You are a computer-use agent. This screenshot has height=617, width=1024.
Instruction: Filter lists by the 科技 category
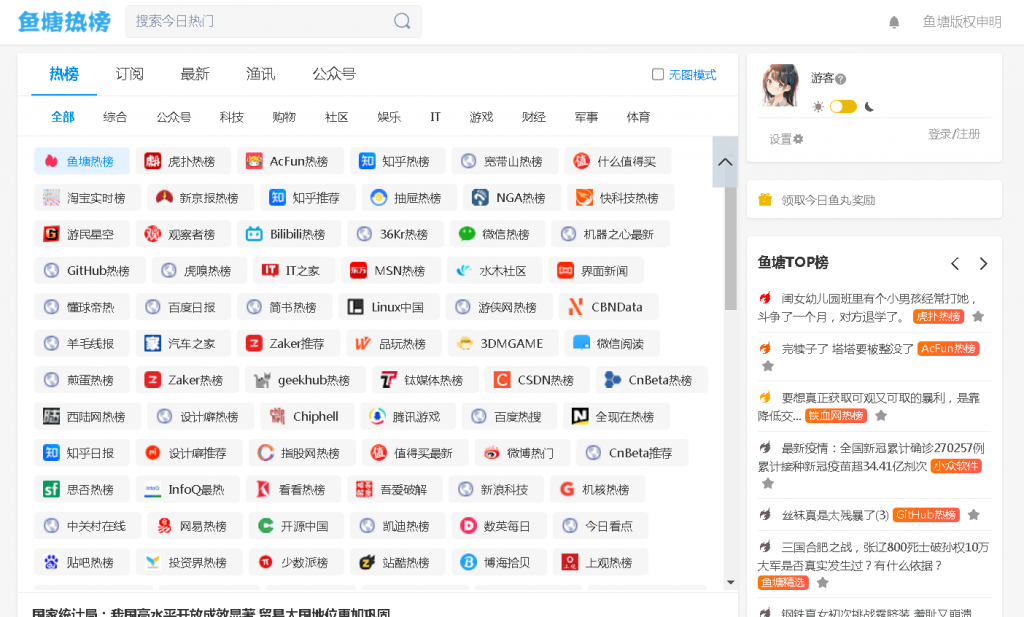[x=231, y=116]
